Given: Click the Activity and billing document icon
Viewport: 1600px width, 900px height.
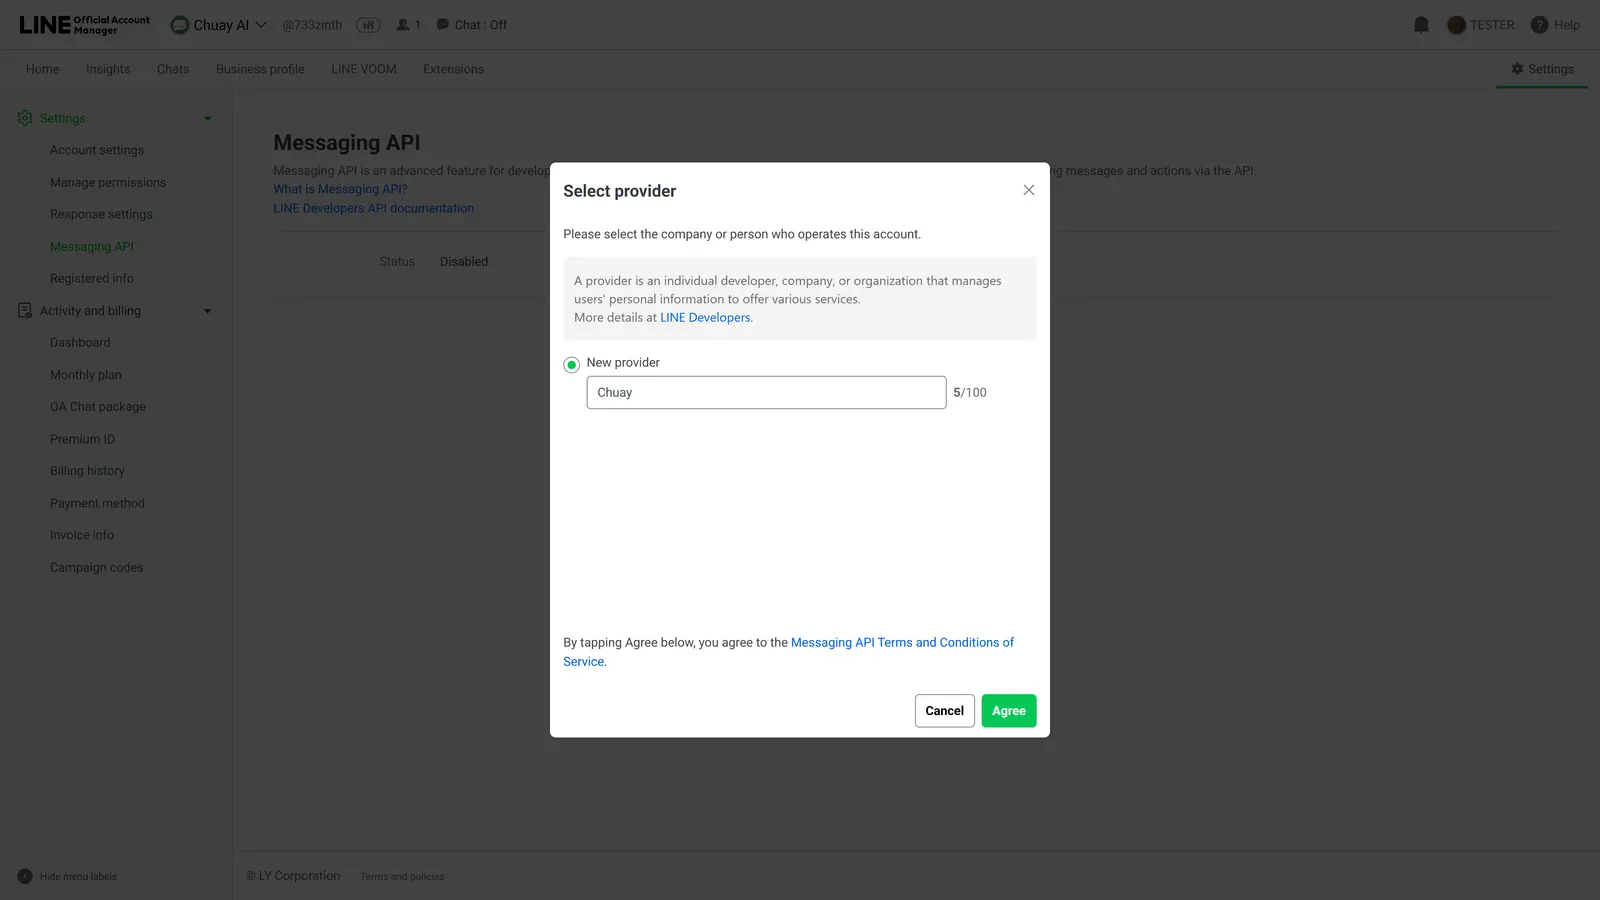Looking at the screenshot, I should (x=25, y=311).
